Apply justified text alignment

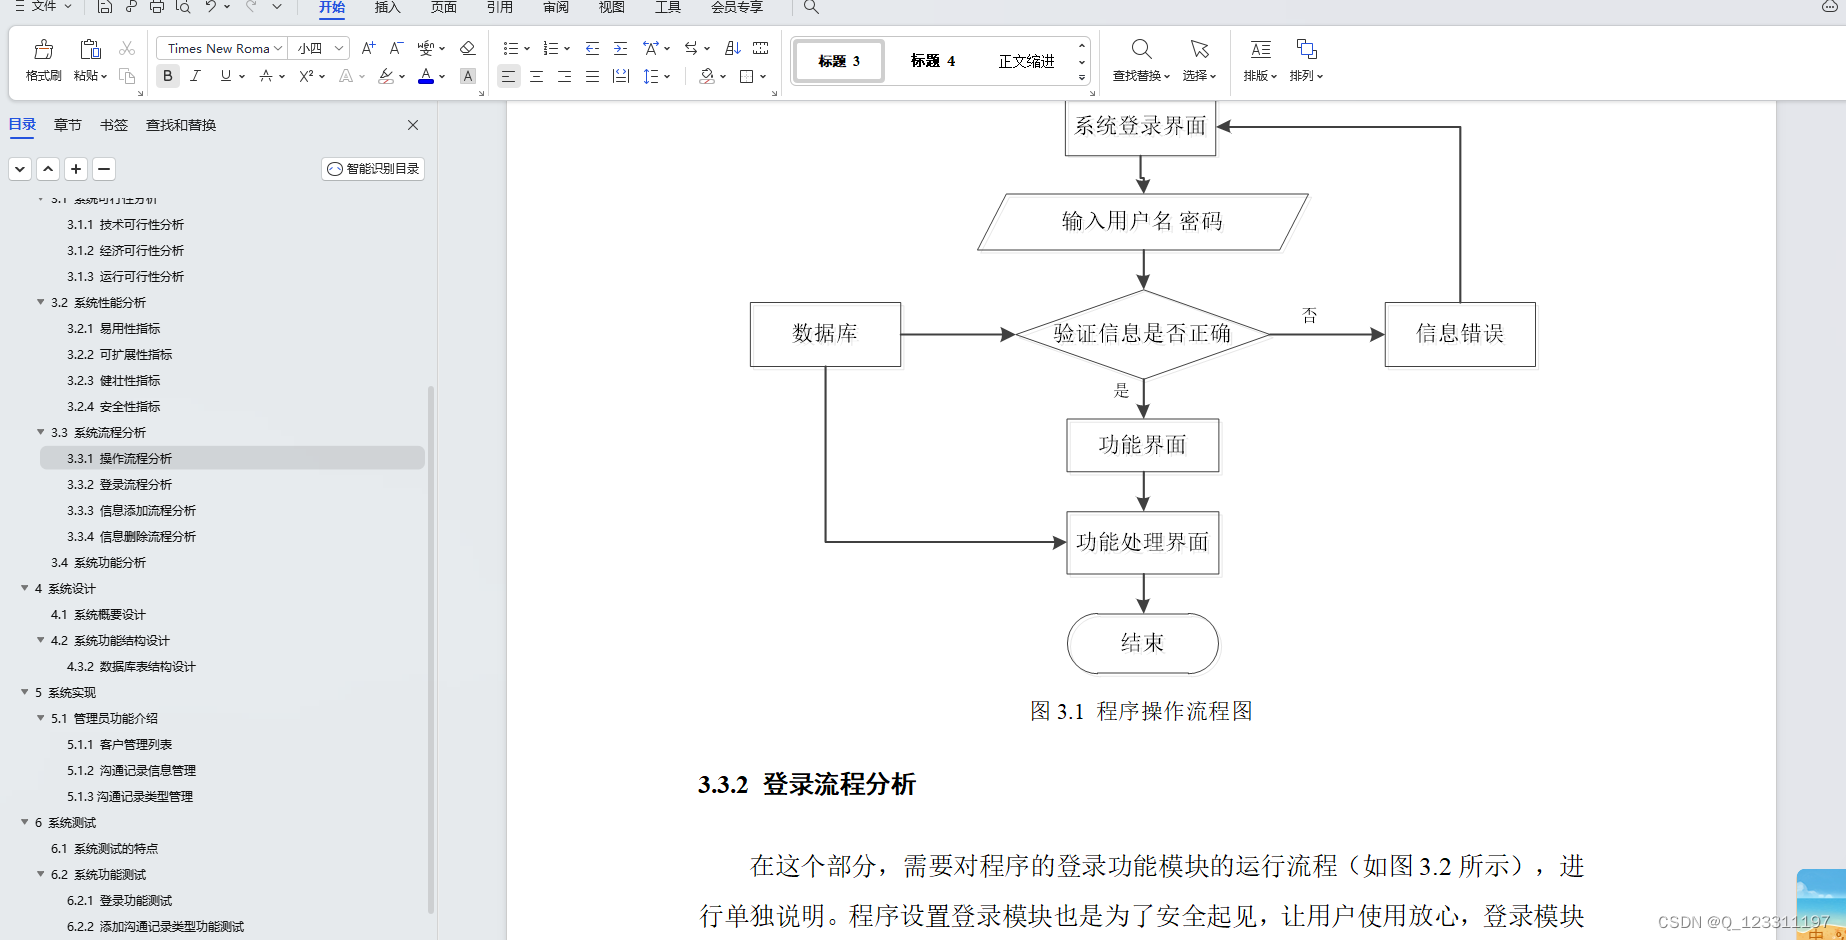tap(593, 76)
